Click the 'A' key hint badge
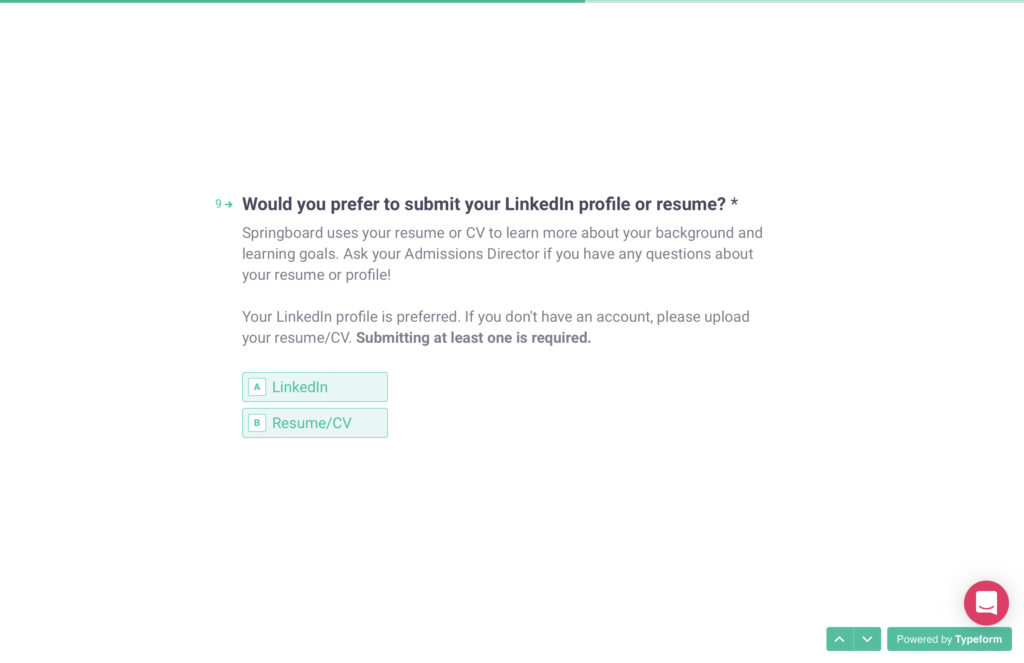The width and height of the screenshot is (1024, 663). pyautogui.click(x=257, y=387)
